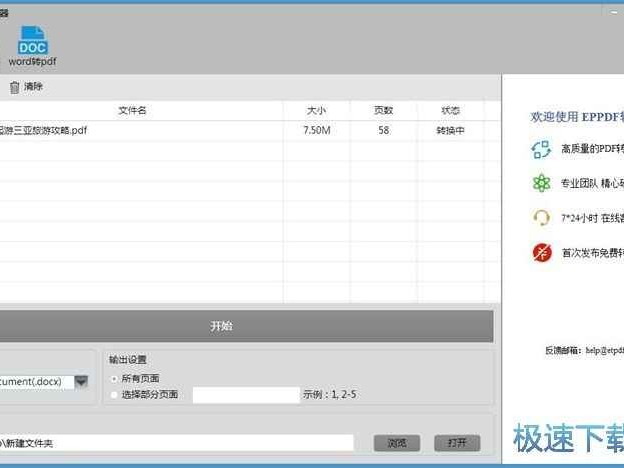This screenshot has width=624, height=468.
Task: Click the output folder path field
Action: coord(176,443)
